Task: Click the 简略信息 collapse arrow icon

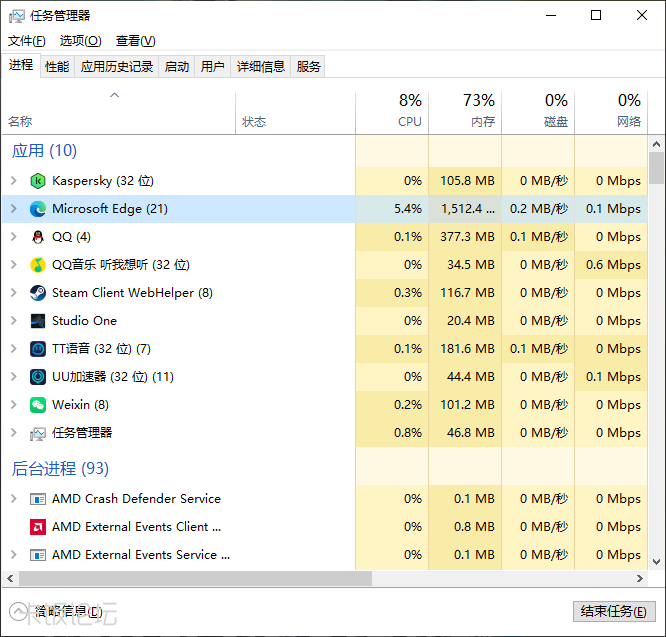Action: click(x=18, y=612)
